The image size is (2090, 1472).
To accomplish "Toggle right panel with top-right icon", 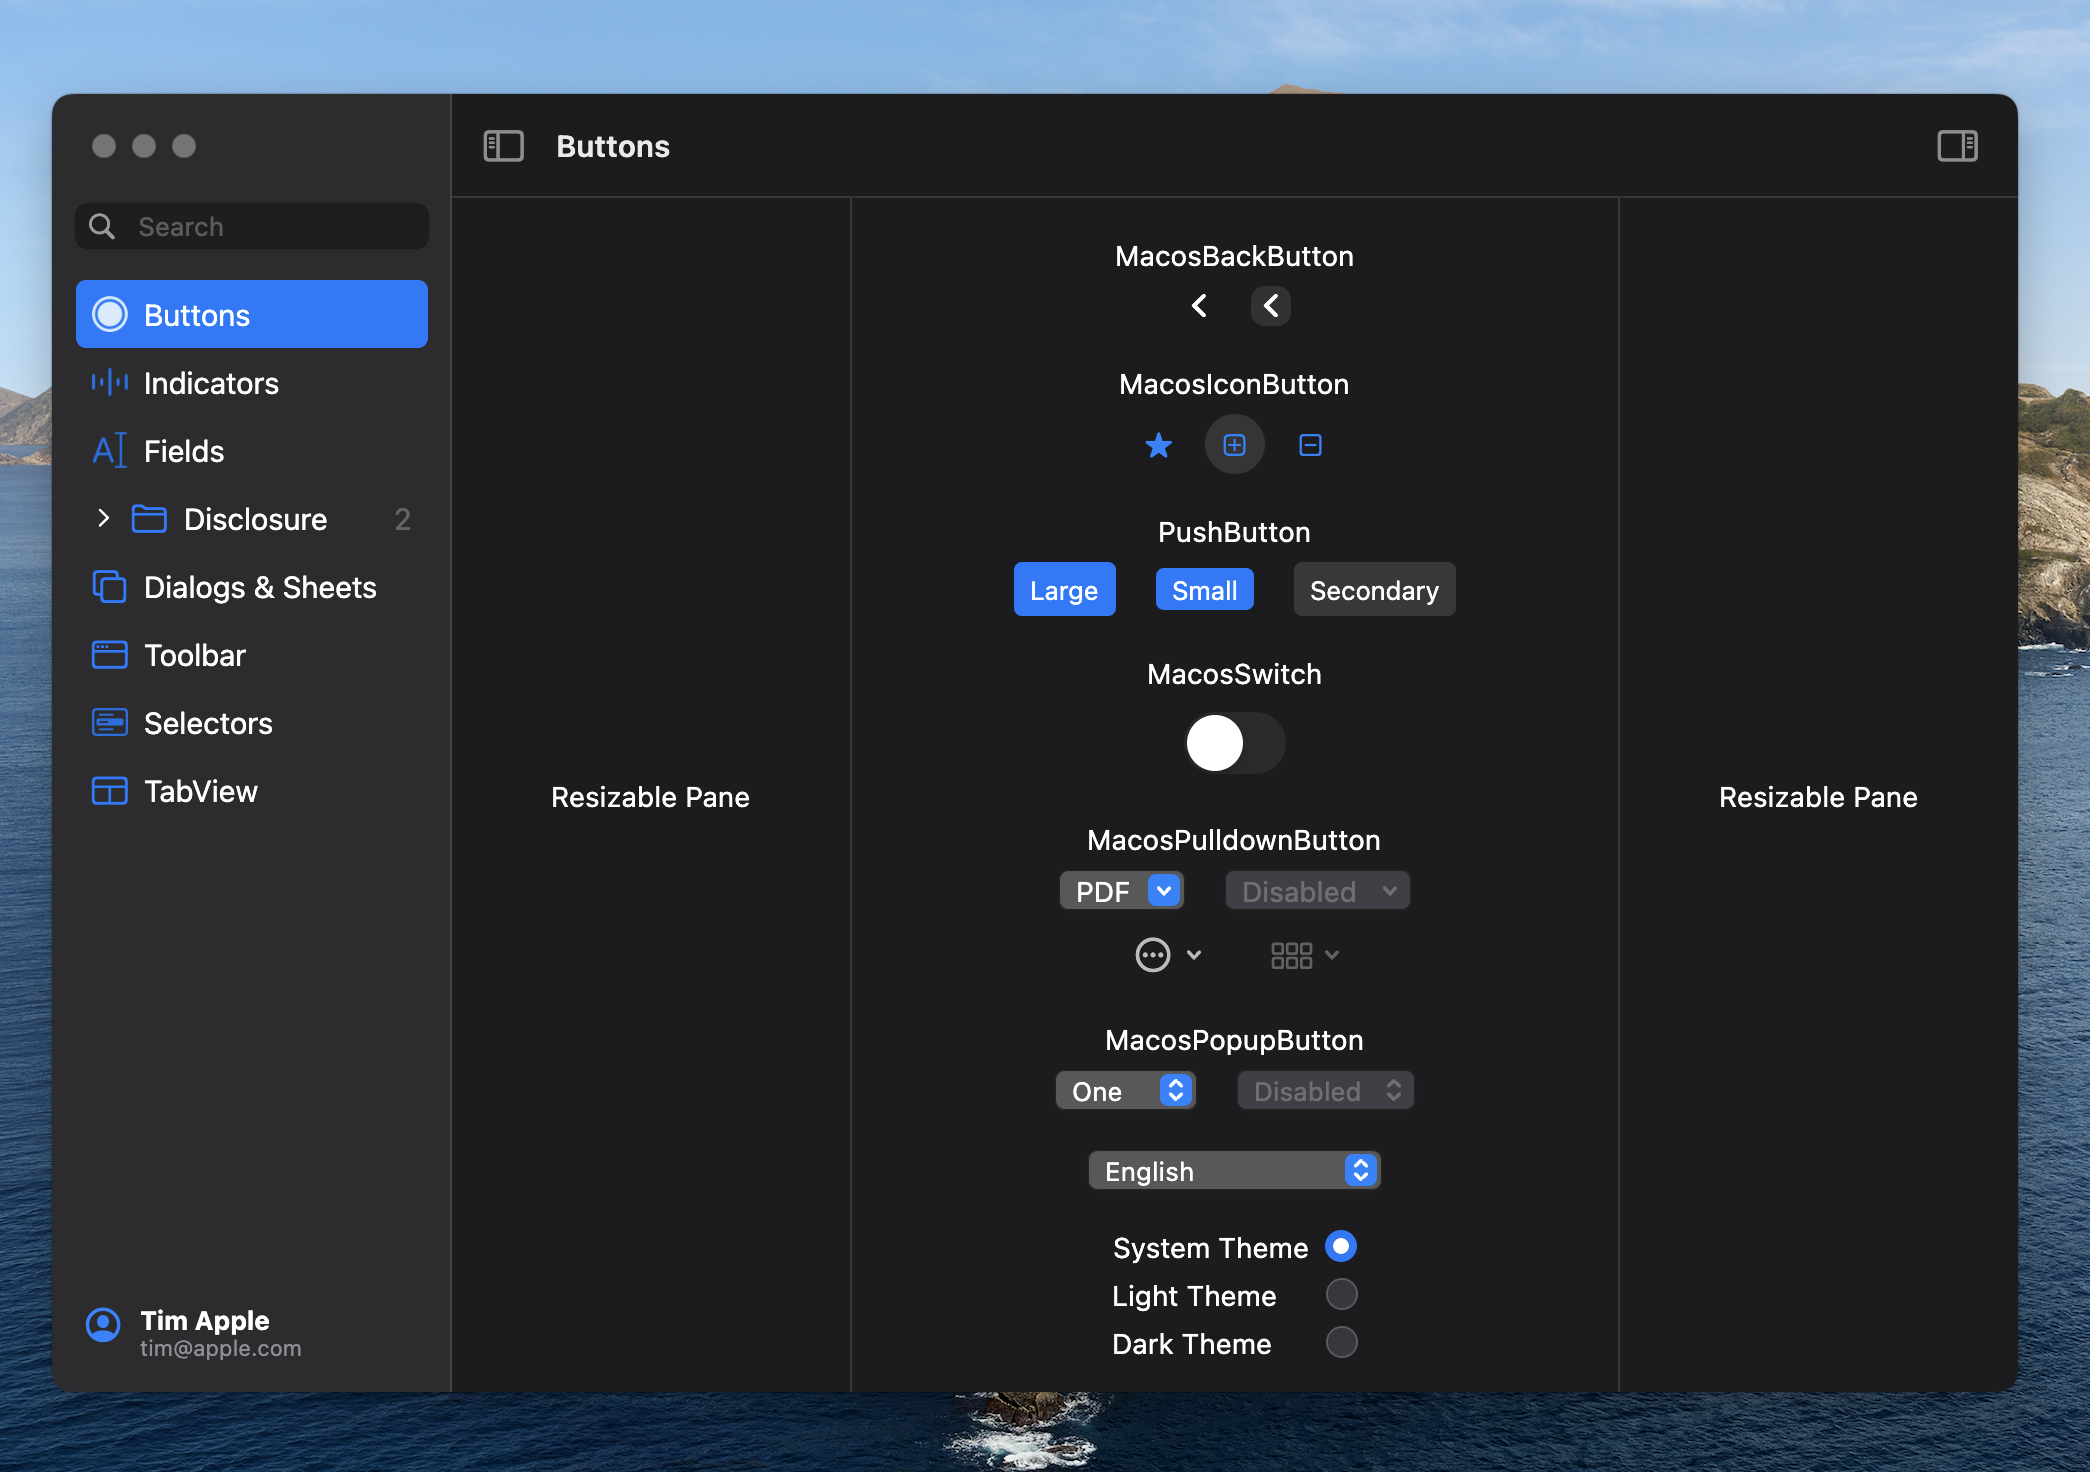I will [x=1957, y=145].
